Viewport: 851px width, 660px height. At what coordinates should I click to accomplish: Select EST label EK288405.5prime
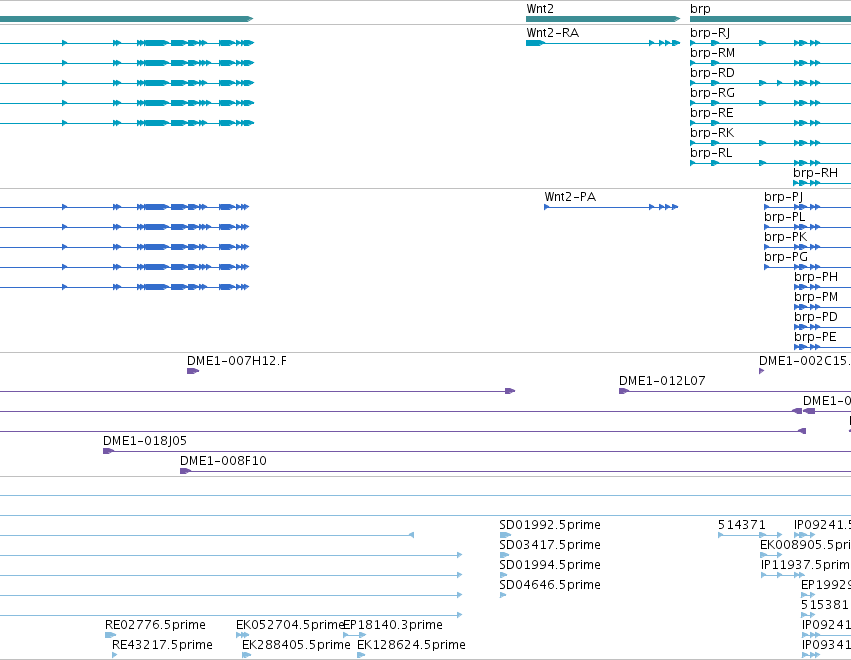(x=296, y=645)
